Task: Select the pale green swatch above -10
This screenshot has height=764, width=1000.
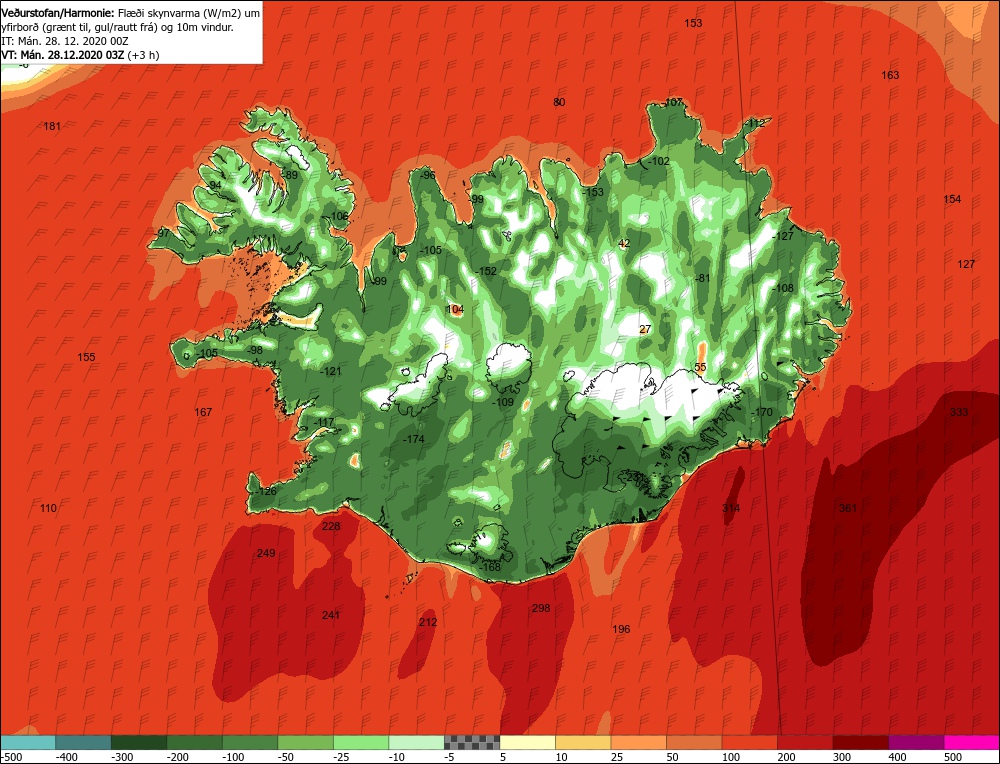Action: coord(416,742)
